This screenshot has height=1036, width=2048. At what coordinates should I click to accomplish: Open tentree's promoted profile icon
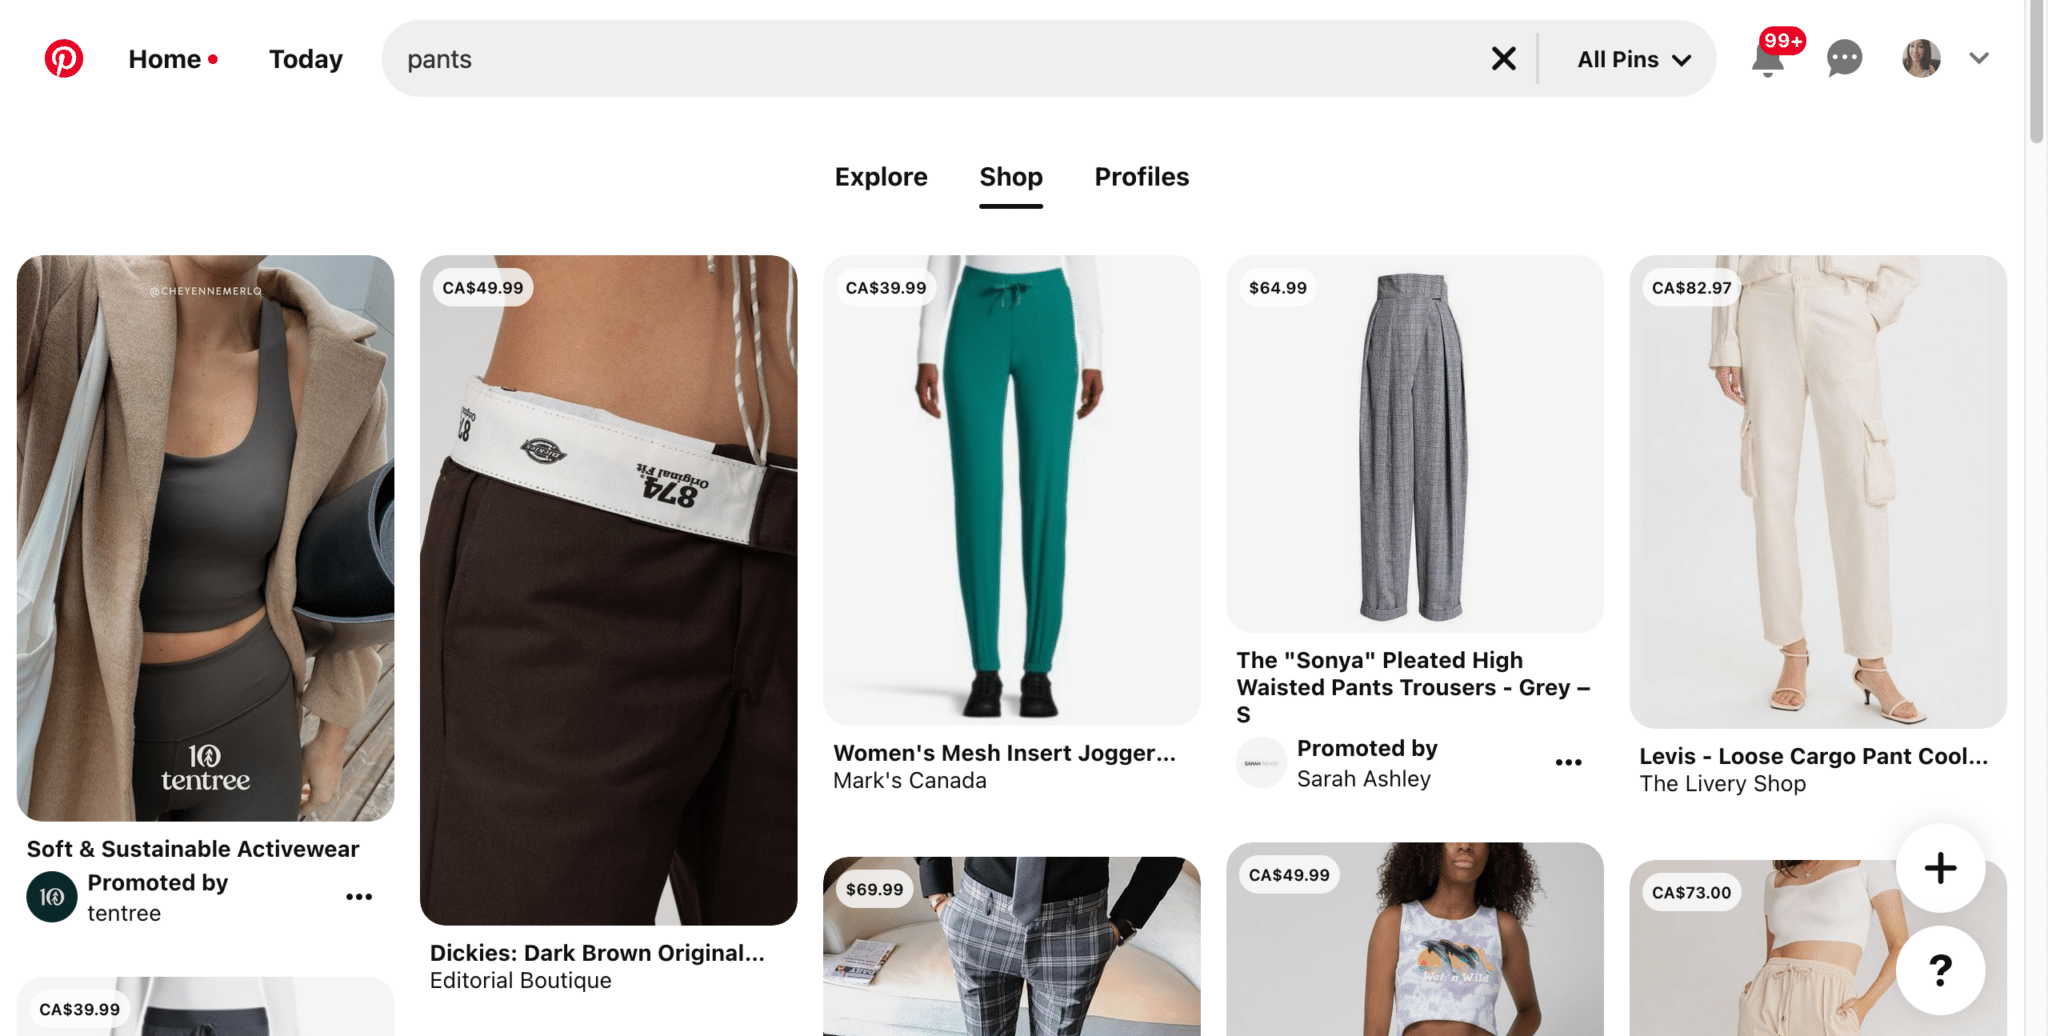pyautogui.click(x=50, y=897)
